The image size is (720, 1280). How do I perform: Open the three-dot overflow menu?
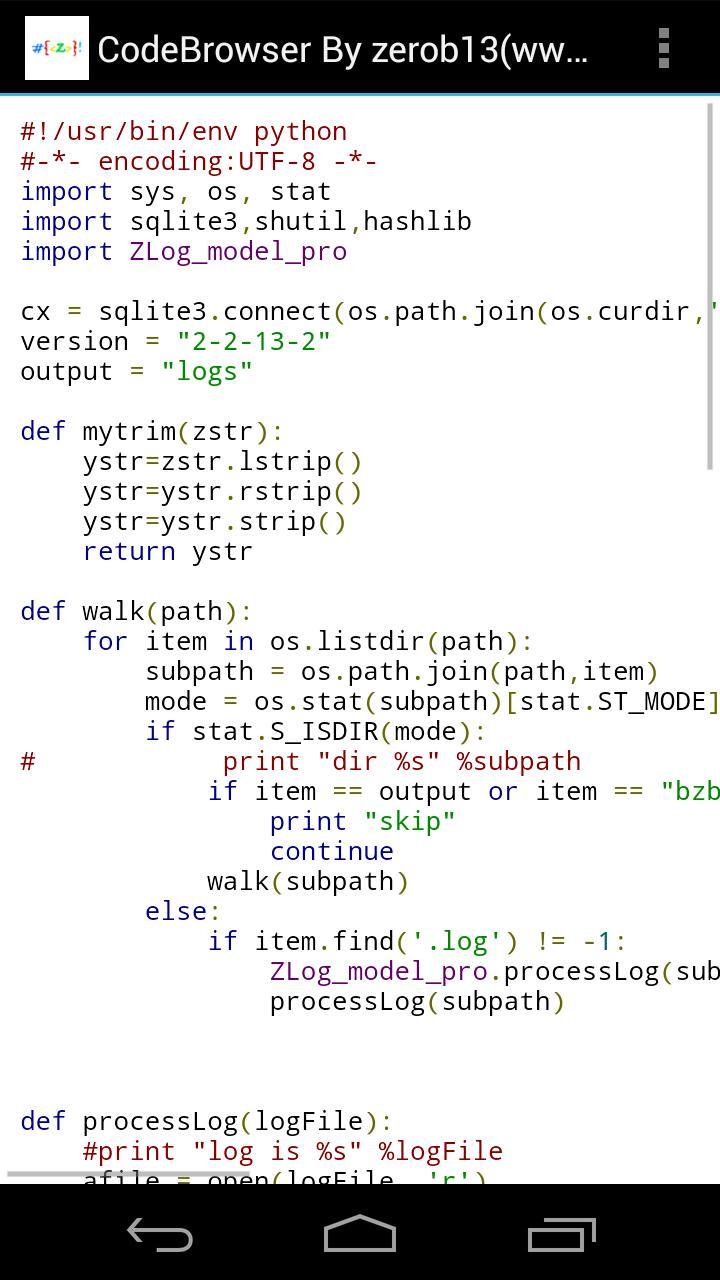tap(663, 48)
